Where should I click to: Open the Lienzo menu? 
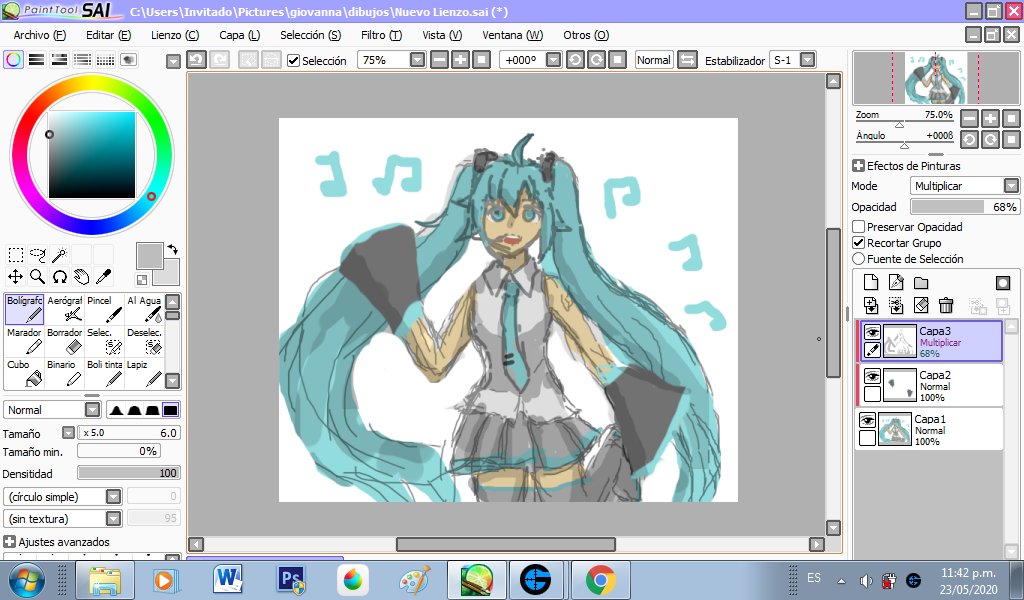point(174,35)
